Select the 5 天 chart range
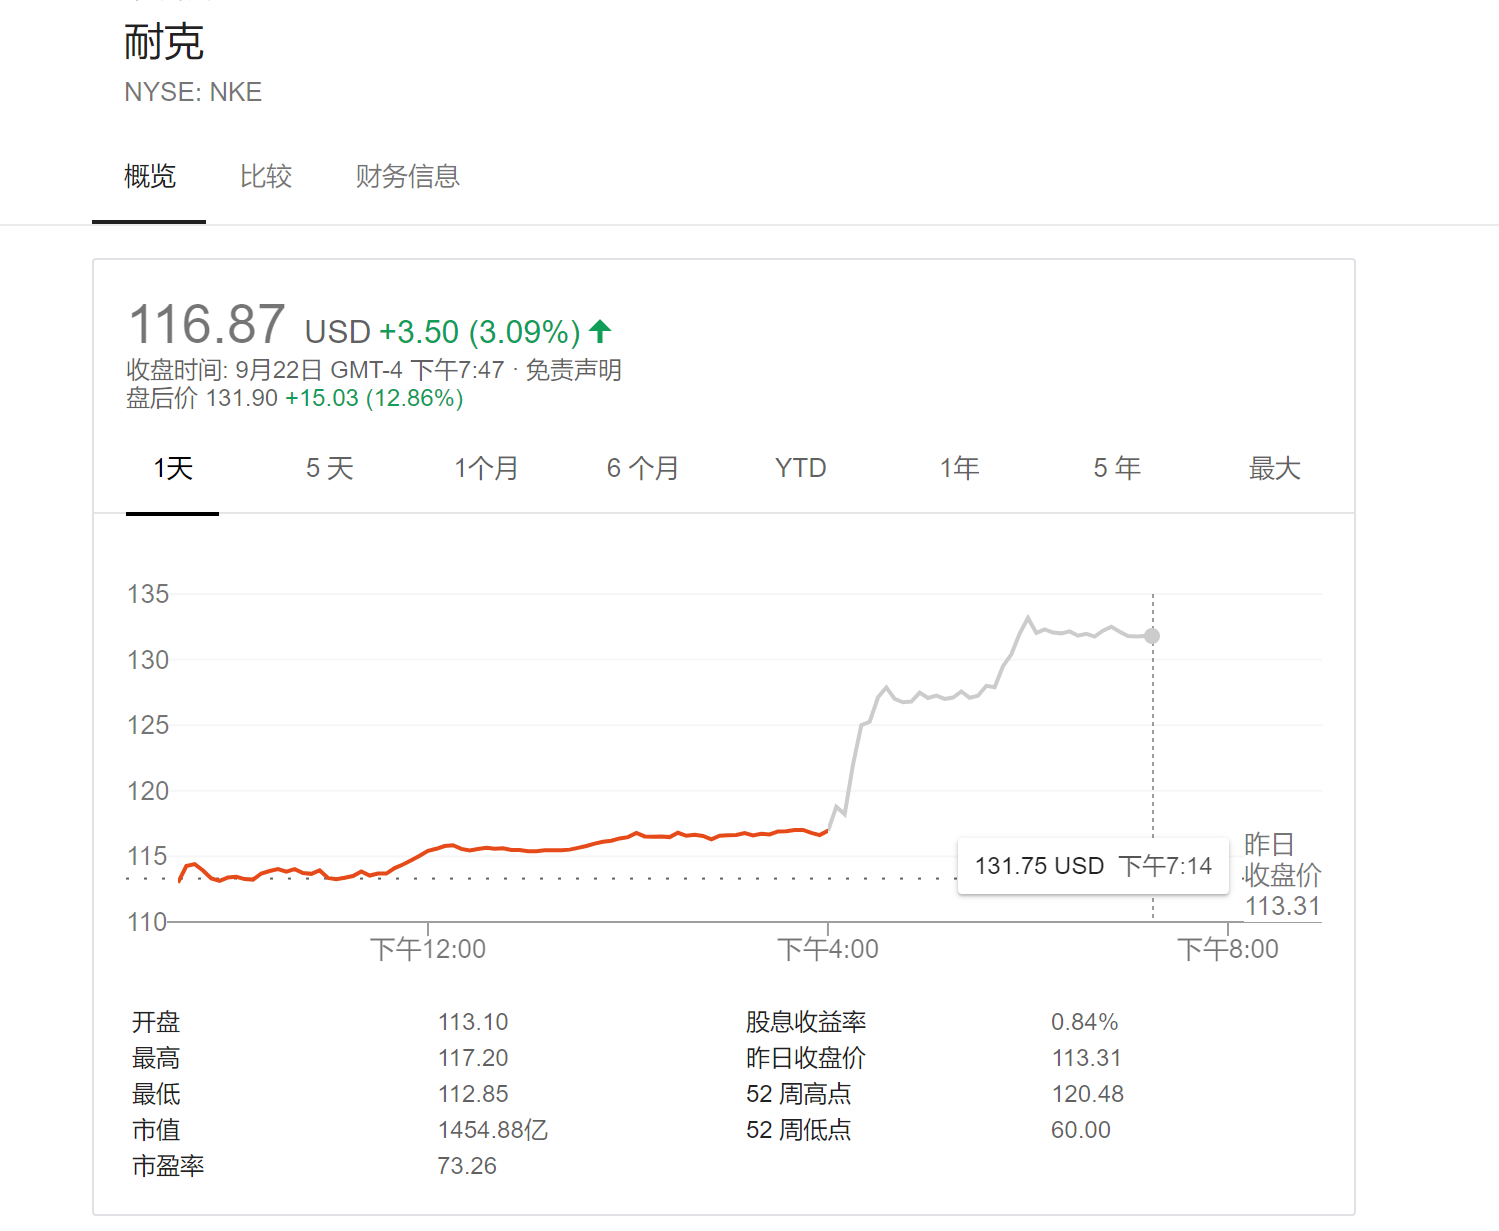This screenshot has width=1499, height=1231. (x=330, y=469)
